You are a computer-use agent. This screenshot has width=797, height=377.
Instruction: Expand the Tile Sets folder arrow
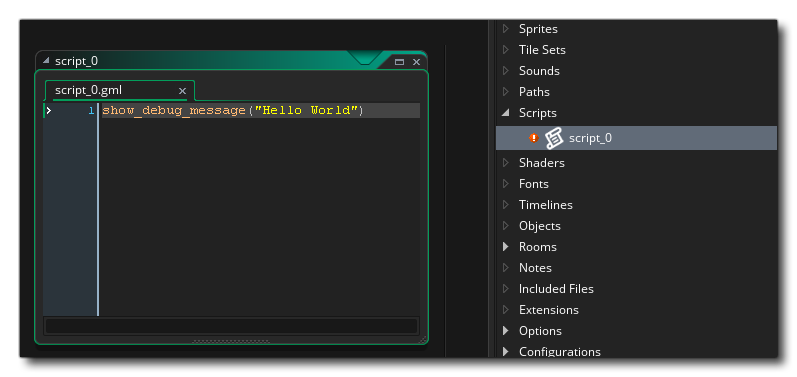pyautogui.click(x=506, y=50)
